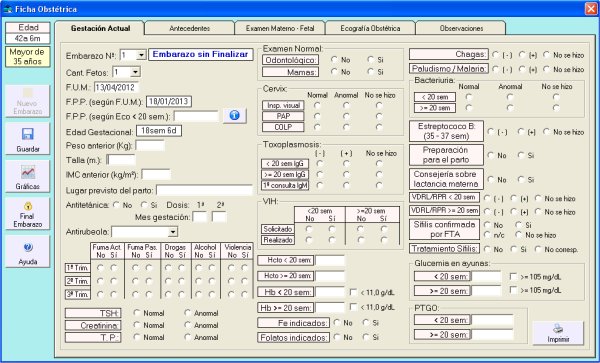Click the Embarazo sin Finalizar label

pyautogui.click(x=201, y=54)
